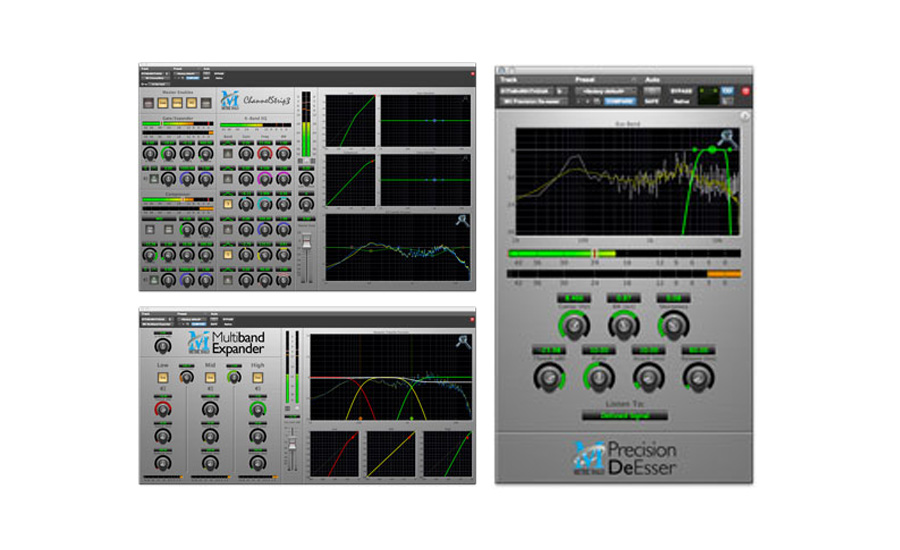Viewport: 900px width, 550px height.
Task: Click the speaker solo icon under the Low band
Action: pyautogui.click(x=163, y=389)
